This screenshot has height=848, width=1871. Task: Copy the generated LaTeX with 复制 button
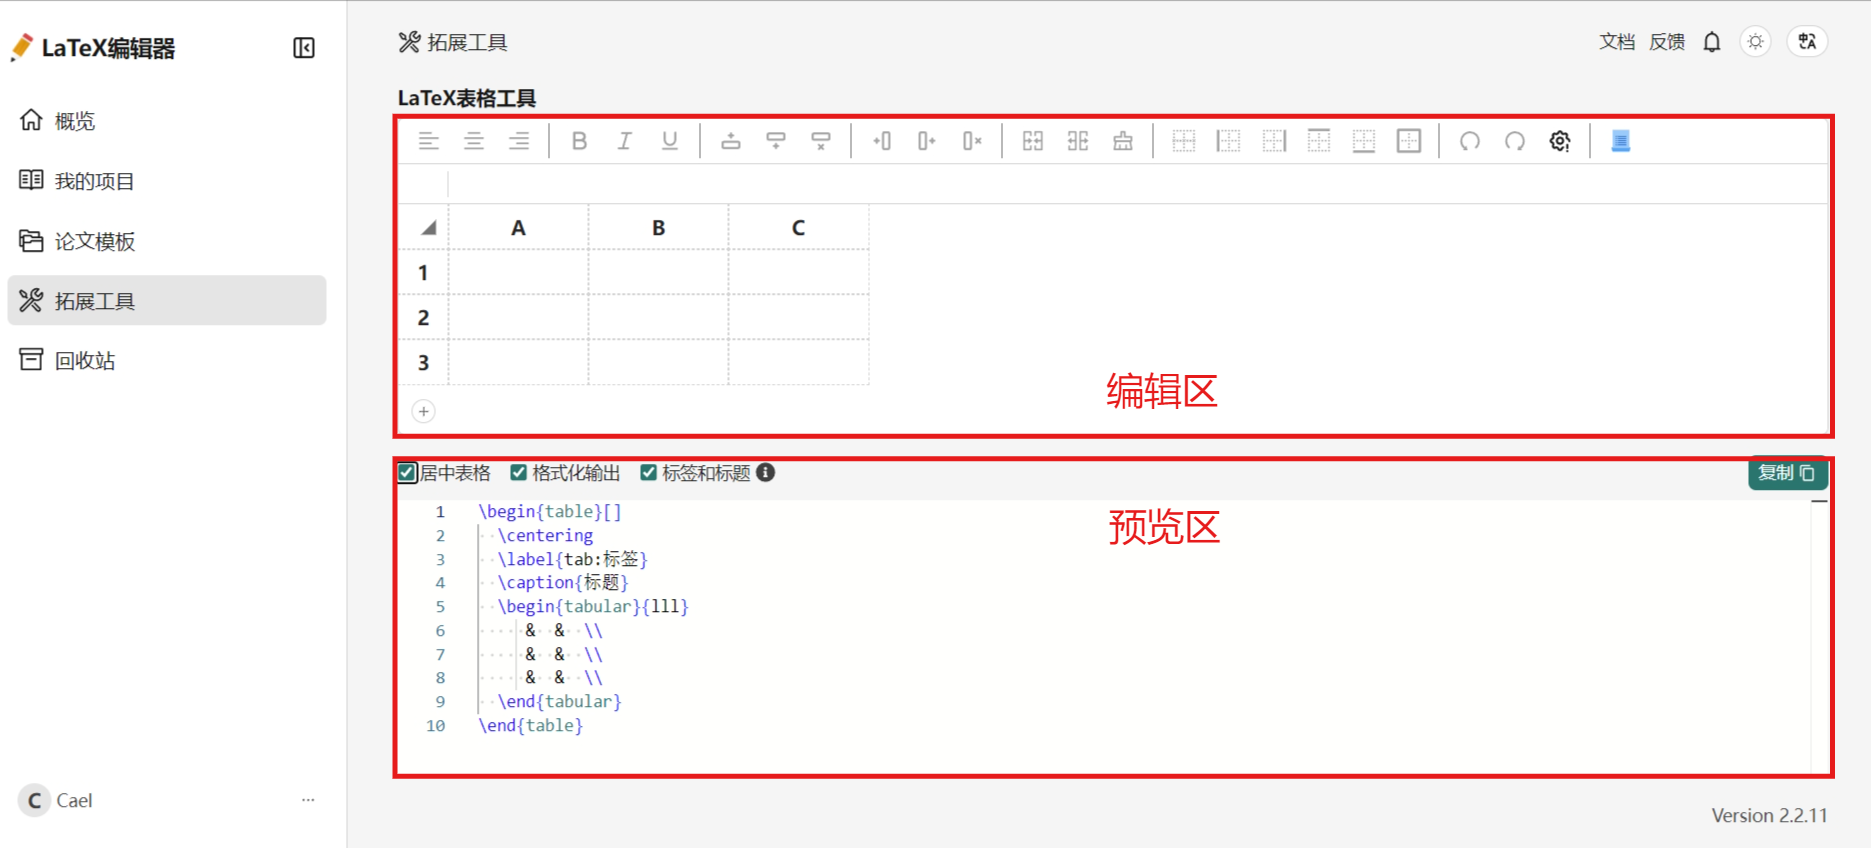pyautogui.click(x=1787, y=473)
